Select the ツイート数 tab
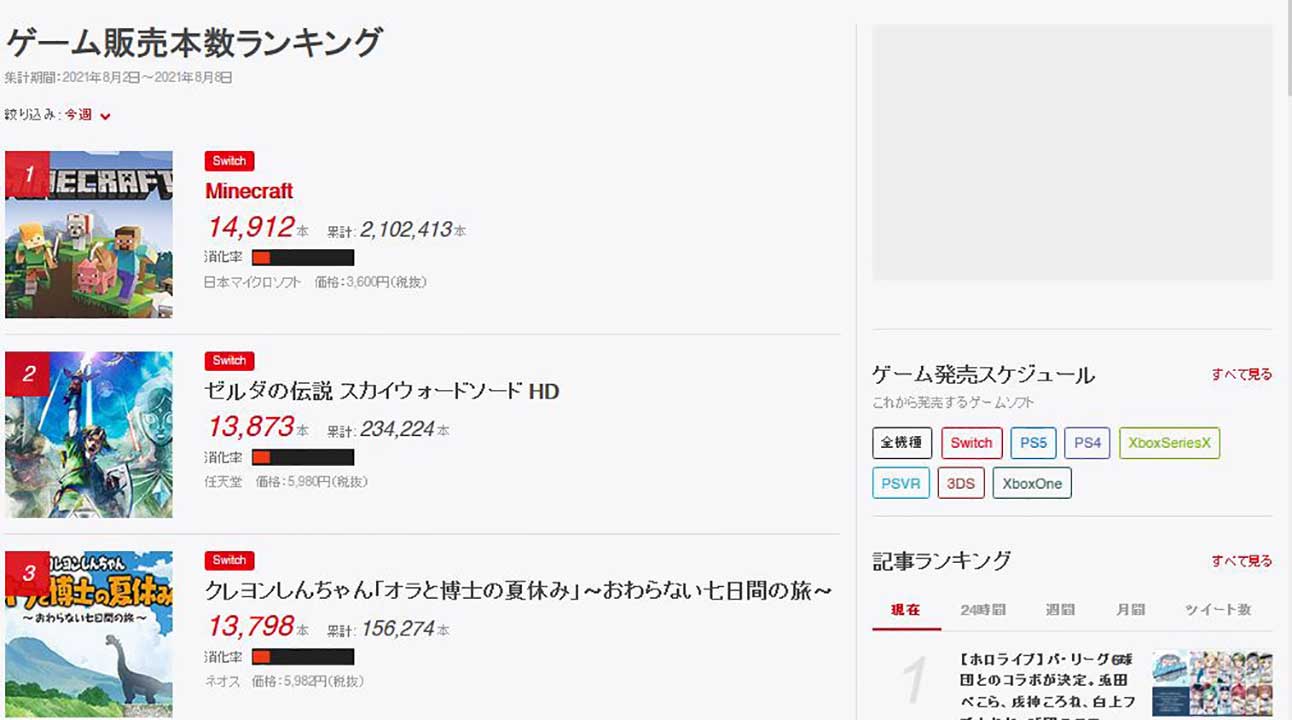 1222,608
